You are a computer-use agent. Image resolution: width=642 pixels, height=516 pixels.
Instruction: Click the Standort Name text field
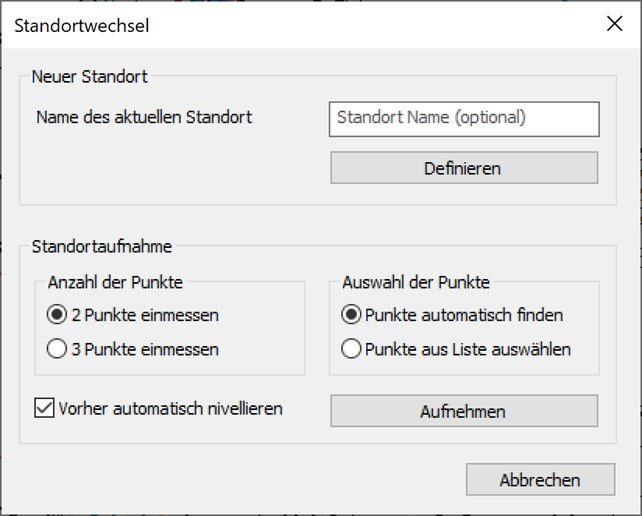(x=464, y=118)
